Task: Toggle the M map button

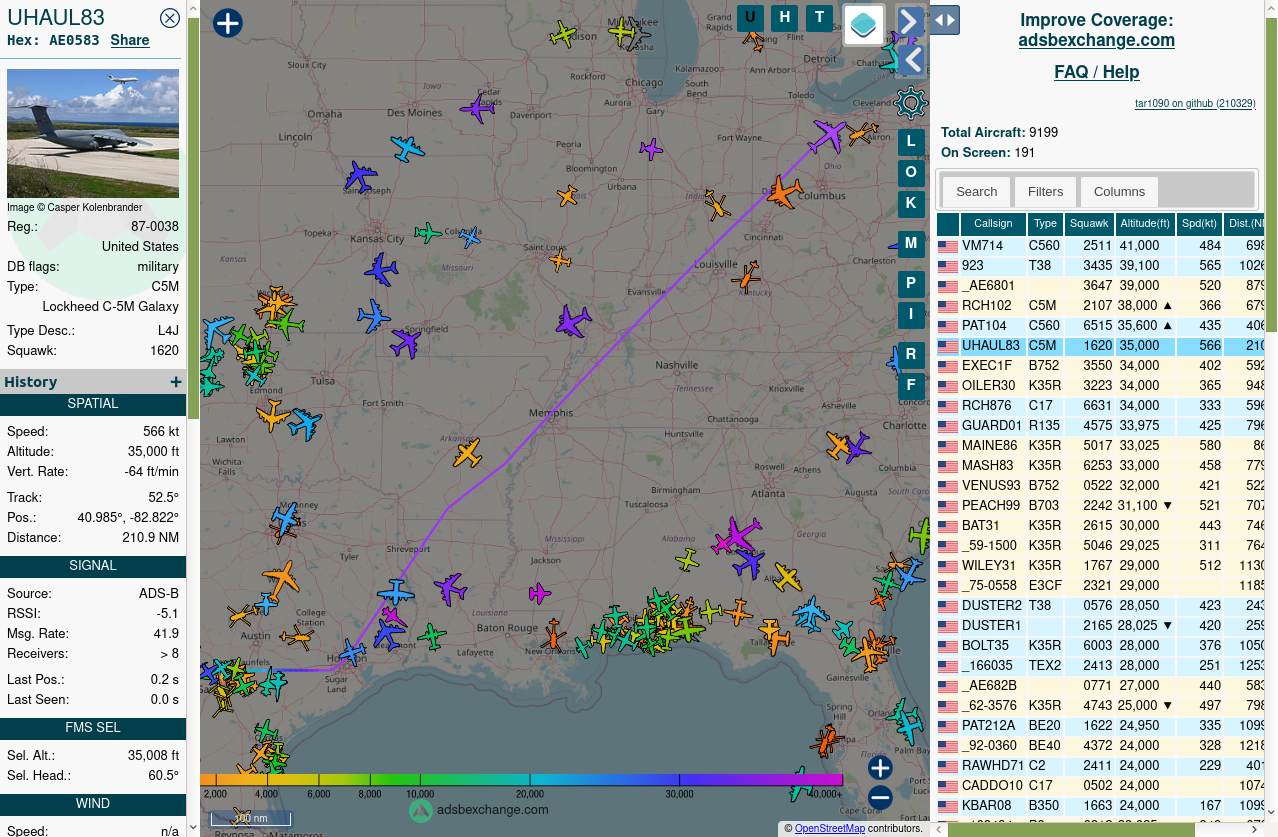Action: click(x=911, y=243)
